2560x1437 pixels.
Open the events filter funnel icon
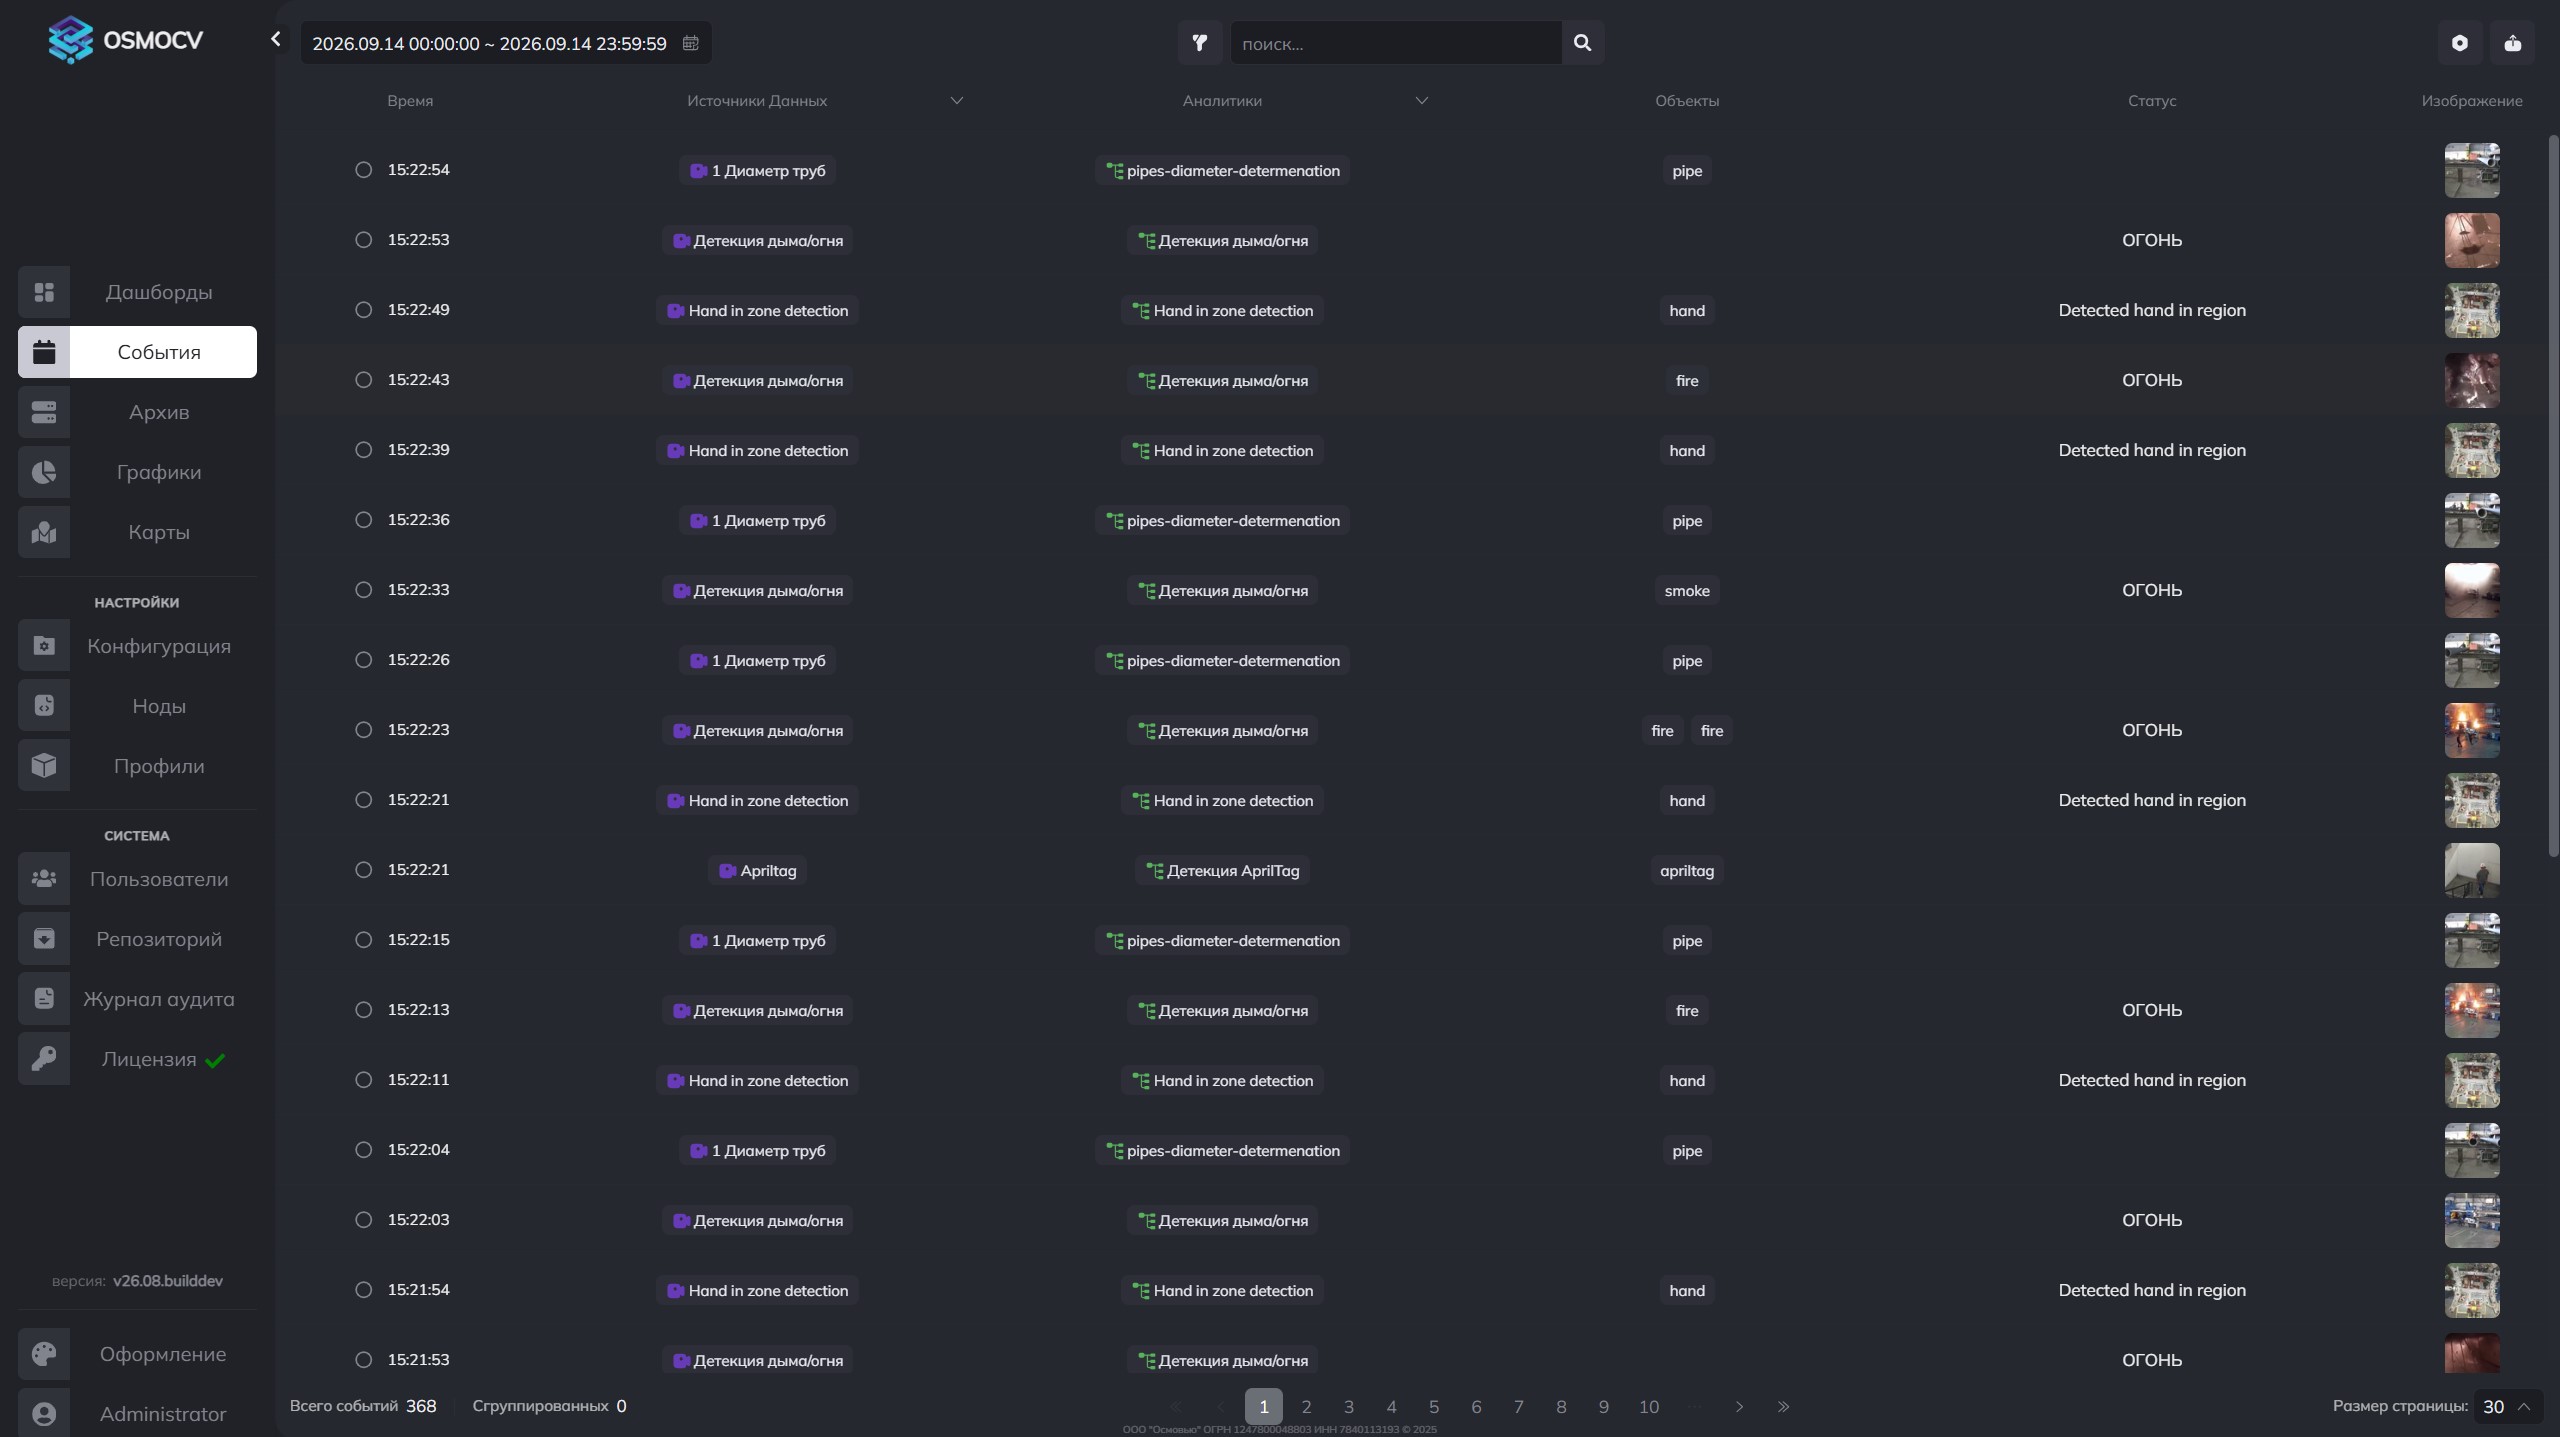click(1199, 43)
